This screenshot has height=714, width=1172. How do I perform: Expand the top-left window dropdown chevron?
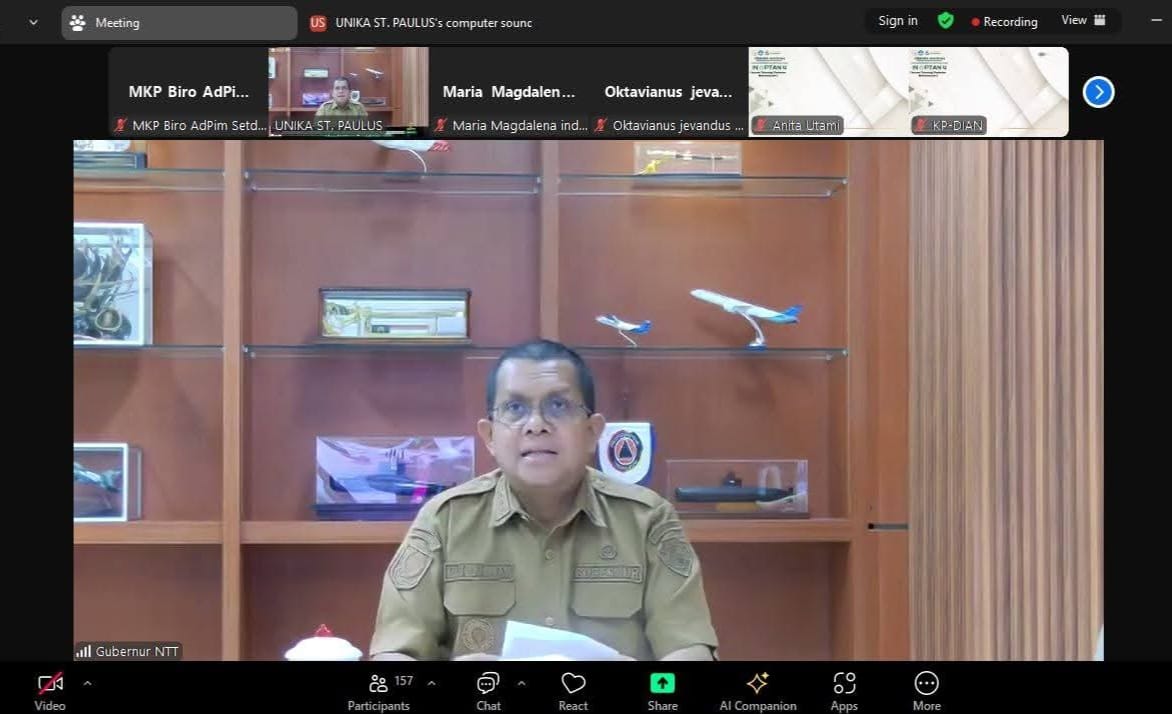pyautogui.click(x=33, y=22)
